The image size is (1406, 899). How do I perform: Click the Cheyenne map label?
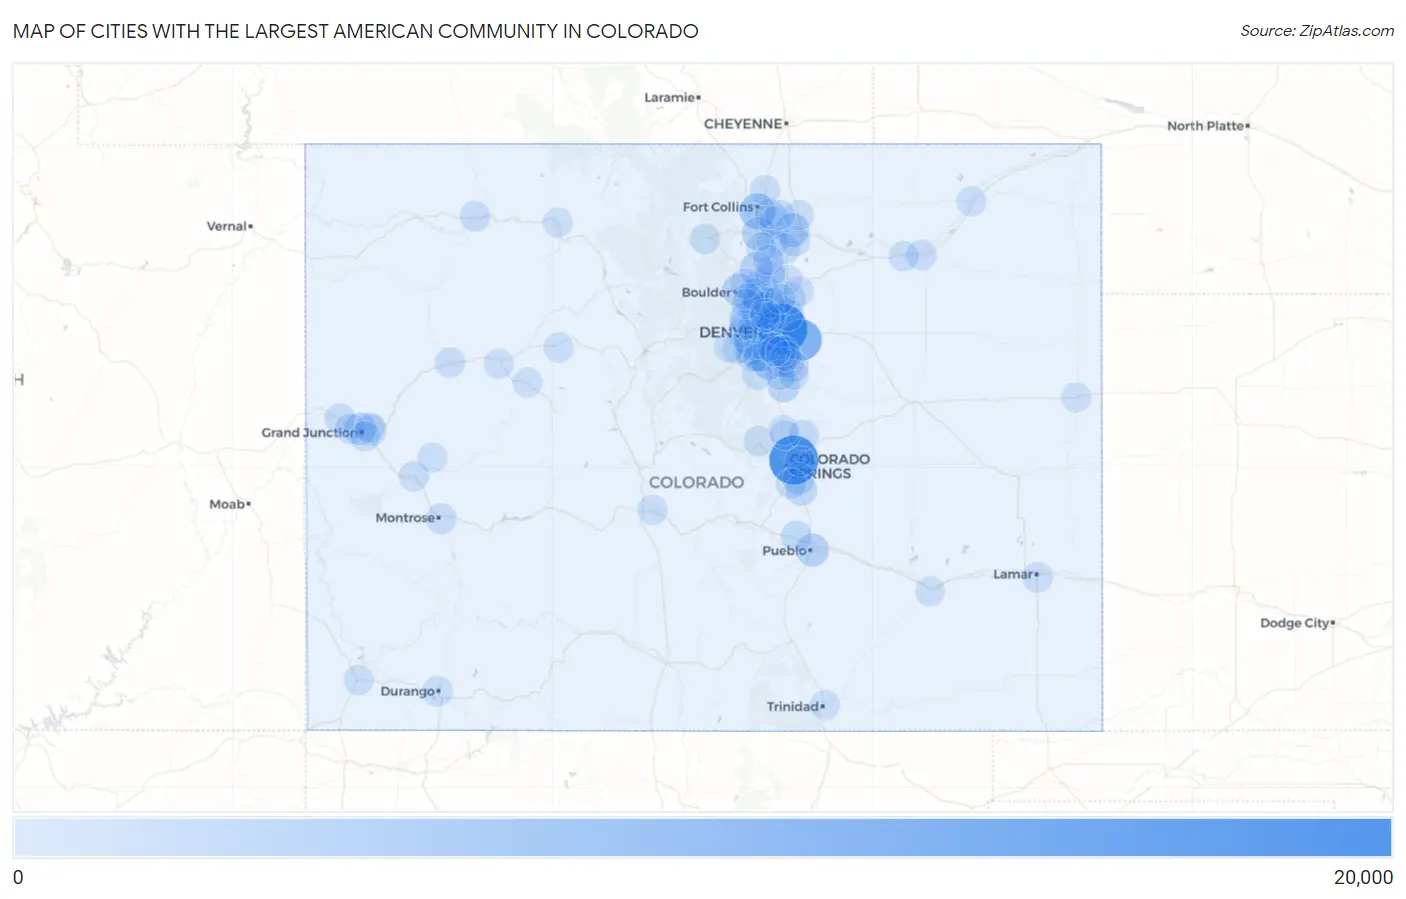click(744, 124)
